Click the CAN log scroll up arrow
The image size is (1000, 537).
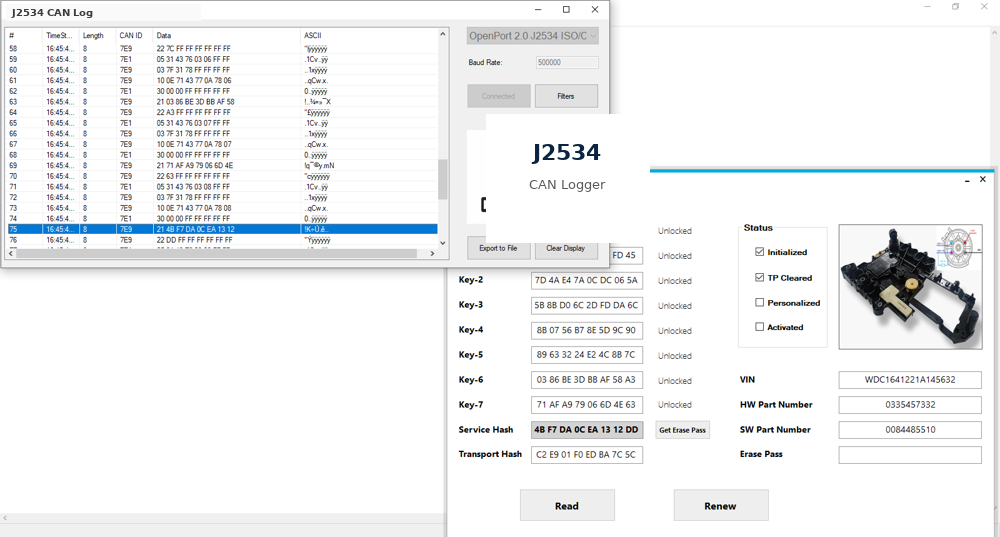click(x=443, y=34)
